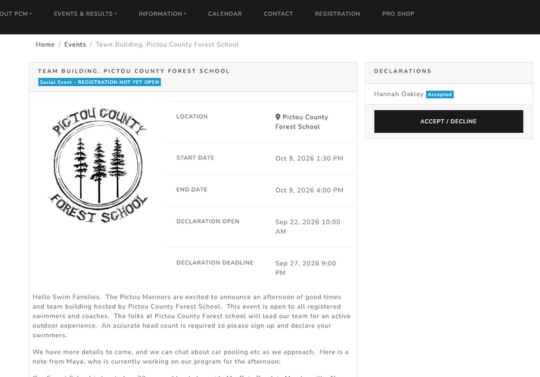Click the paragraph starting Hello Swim Families

191,316
